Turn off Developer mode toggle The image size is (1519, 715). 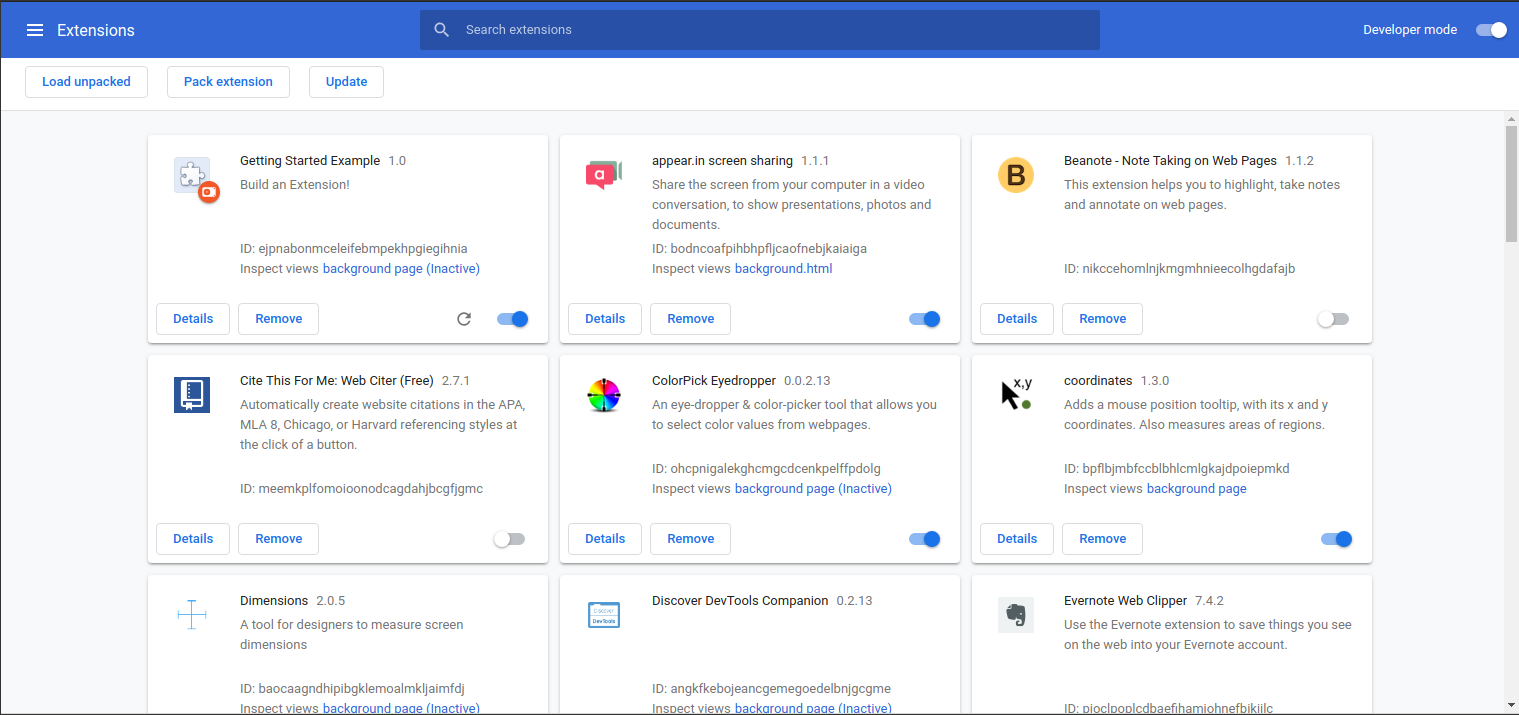pos(1491,30)
